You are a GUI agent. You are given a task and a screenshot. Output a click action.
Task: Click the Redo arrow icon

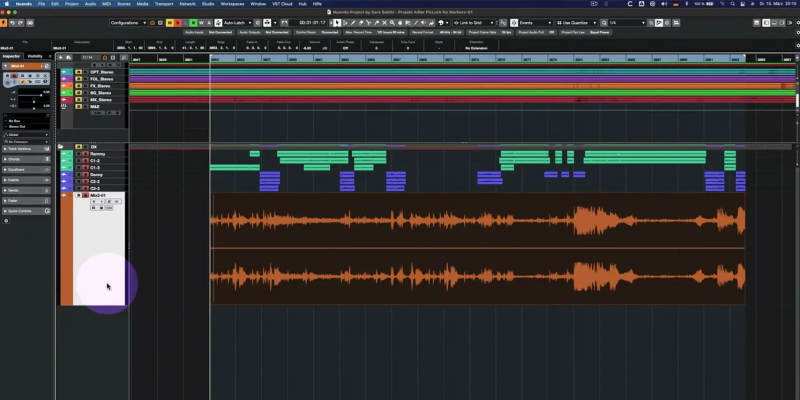tap(20, 22)
